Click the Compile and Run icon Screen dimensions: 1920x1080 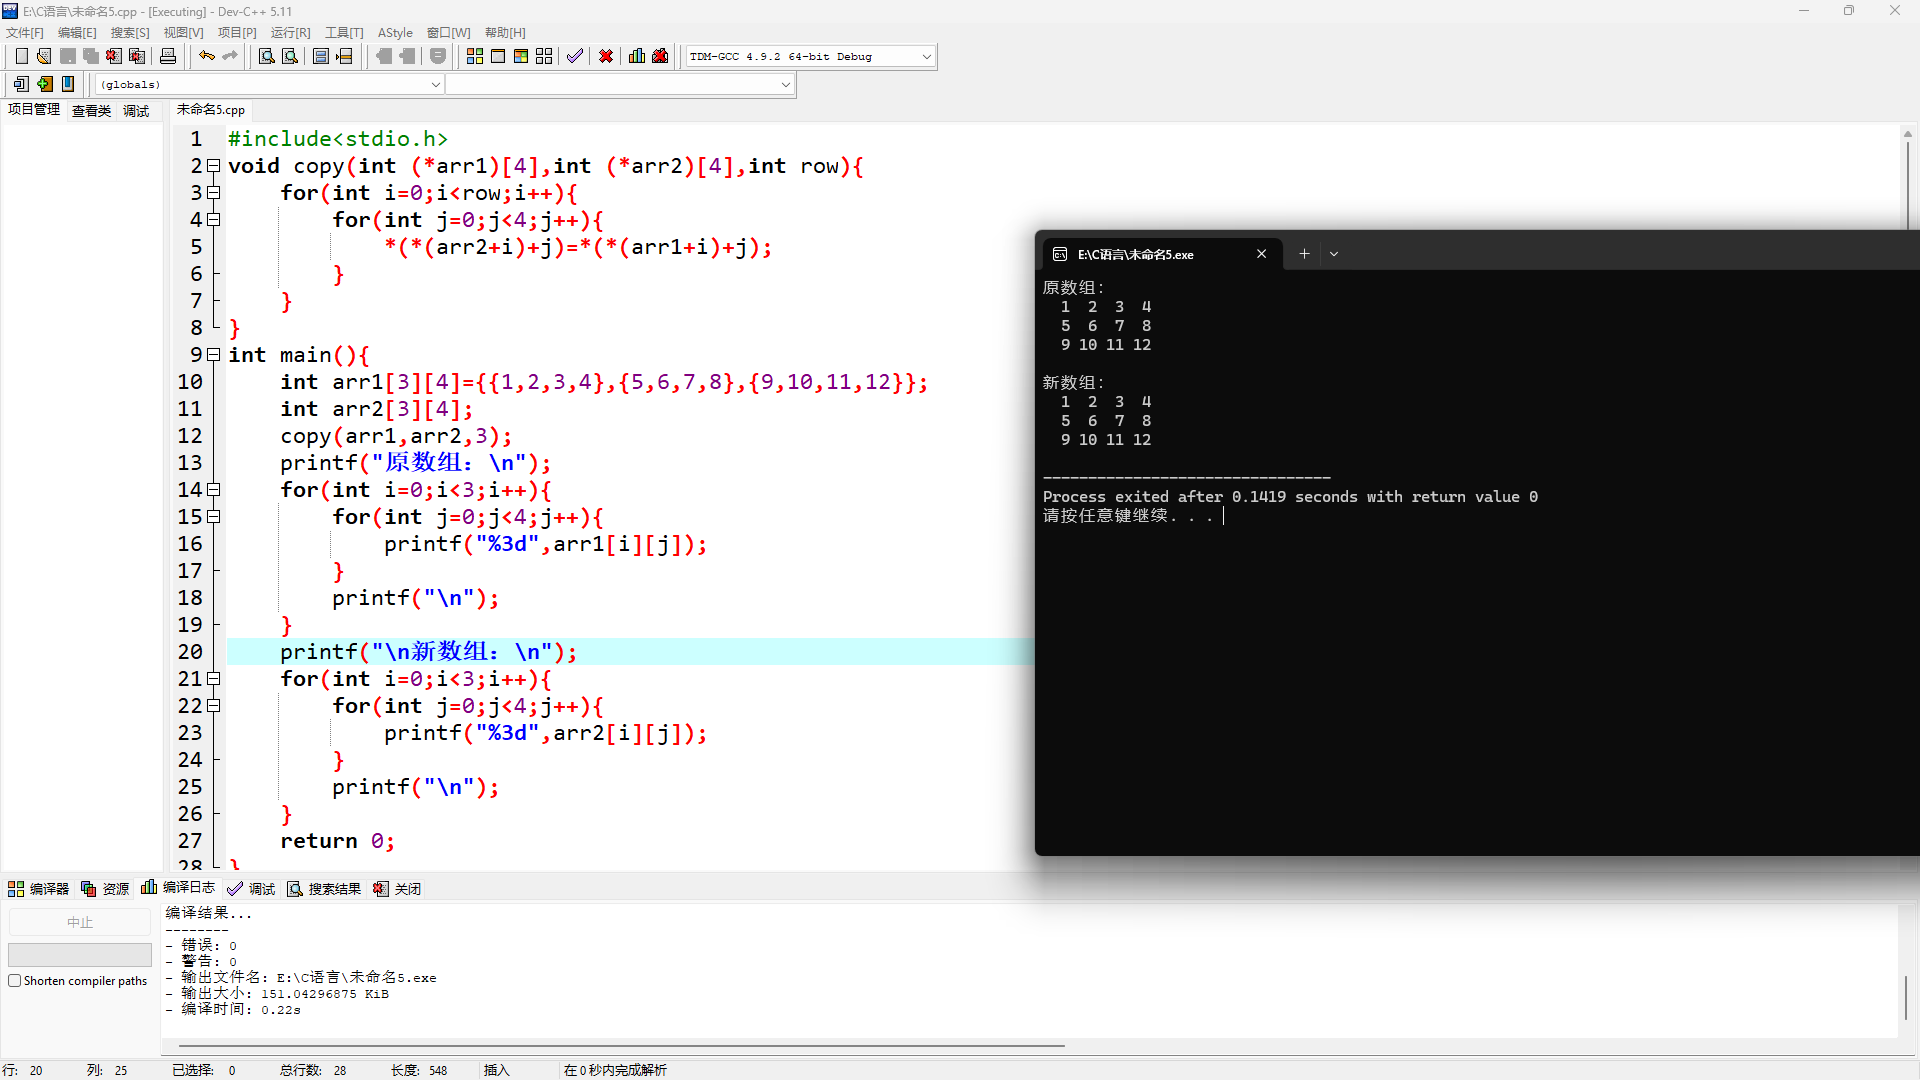point(521,57)
